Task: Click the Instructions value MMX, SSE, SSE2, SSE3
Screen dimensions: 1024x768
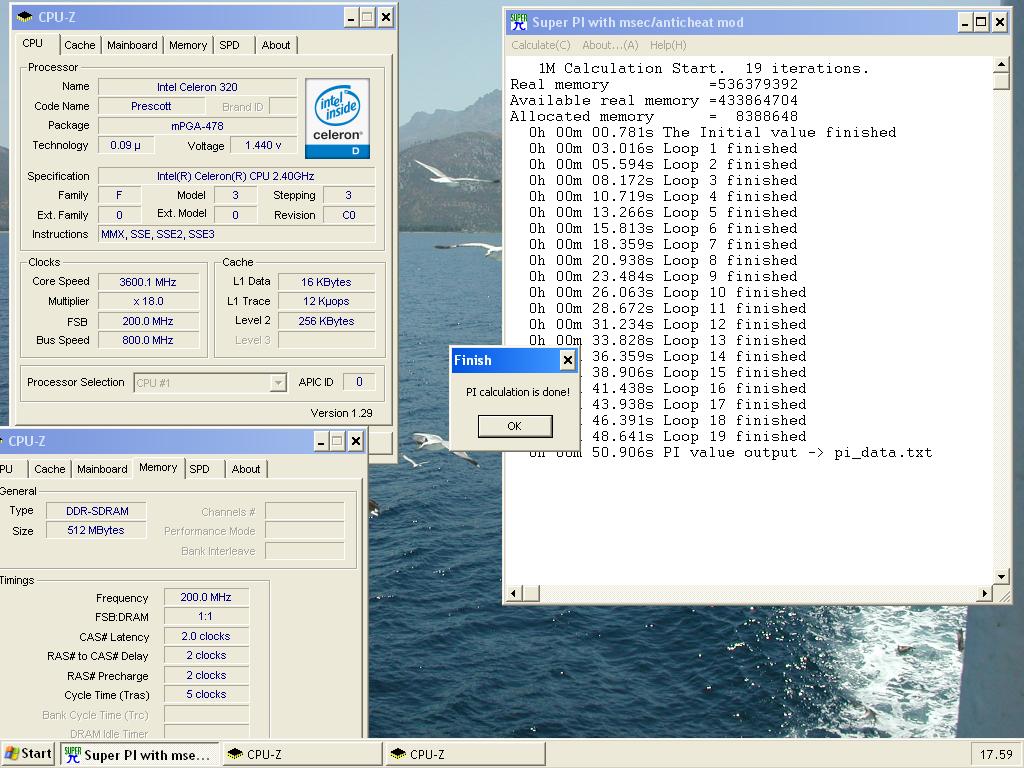Action: click(x=236, y=234)
